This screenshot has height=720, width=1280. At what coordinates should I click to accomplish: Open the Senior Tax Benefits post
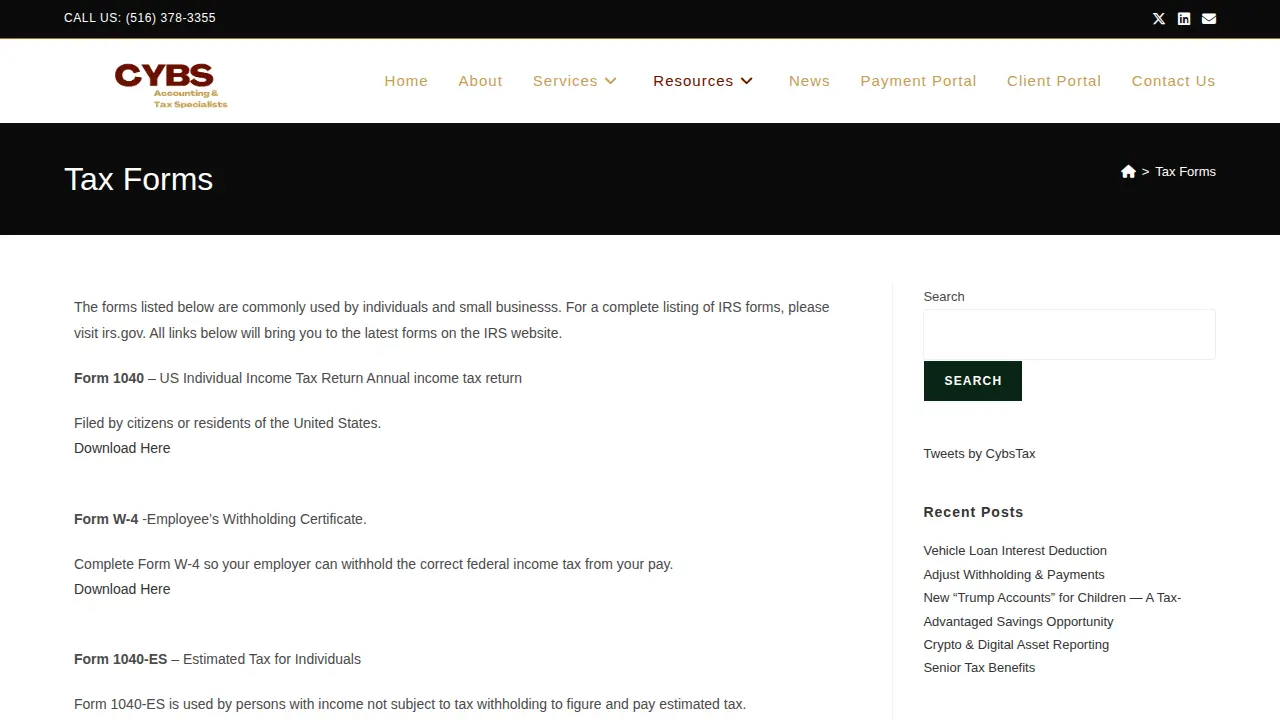click(979, 668)
